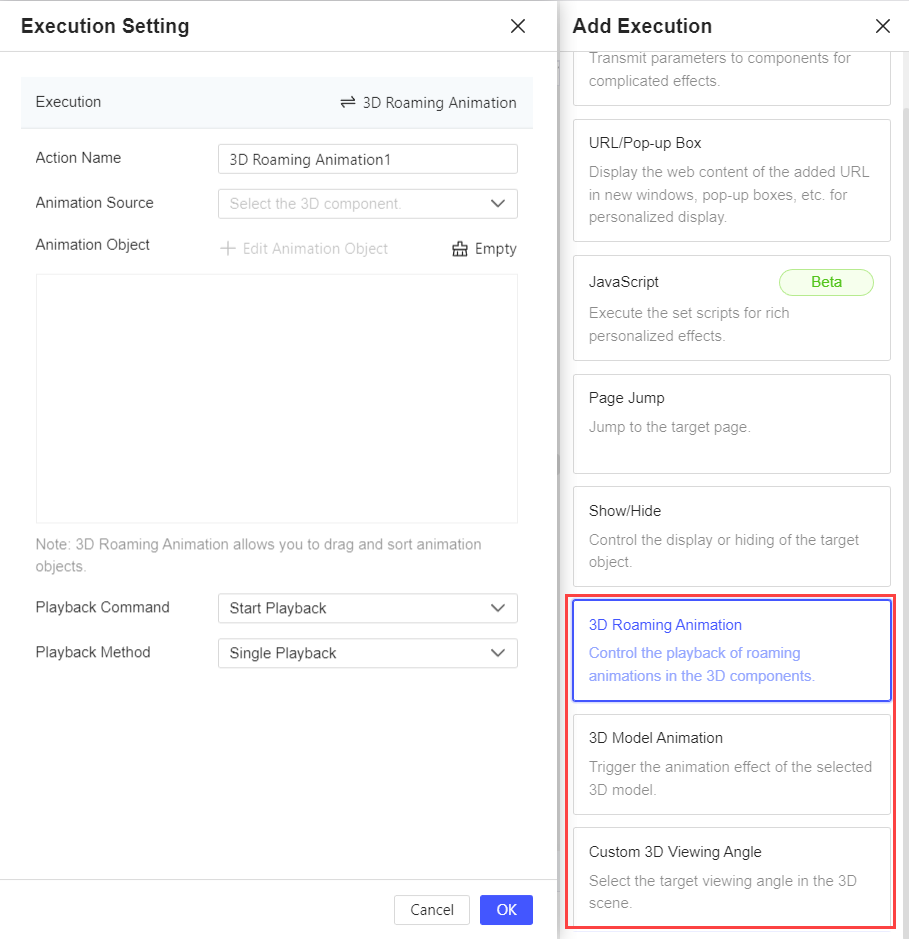Screen dimensions: 909x939
Task: Click the Beta badge on JavaScript
Action: pyautogui.click(x=826, y=282)
